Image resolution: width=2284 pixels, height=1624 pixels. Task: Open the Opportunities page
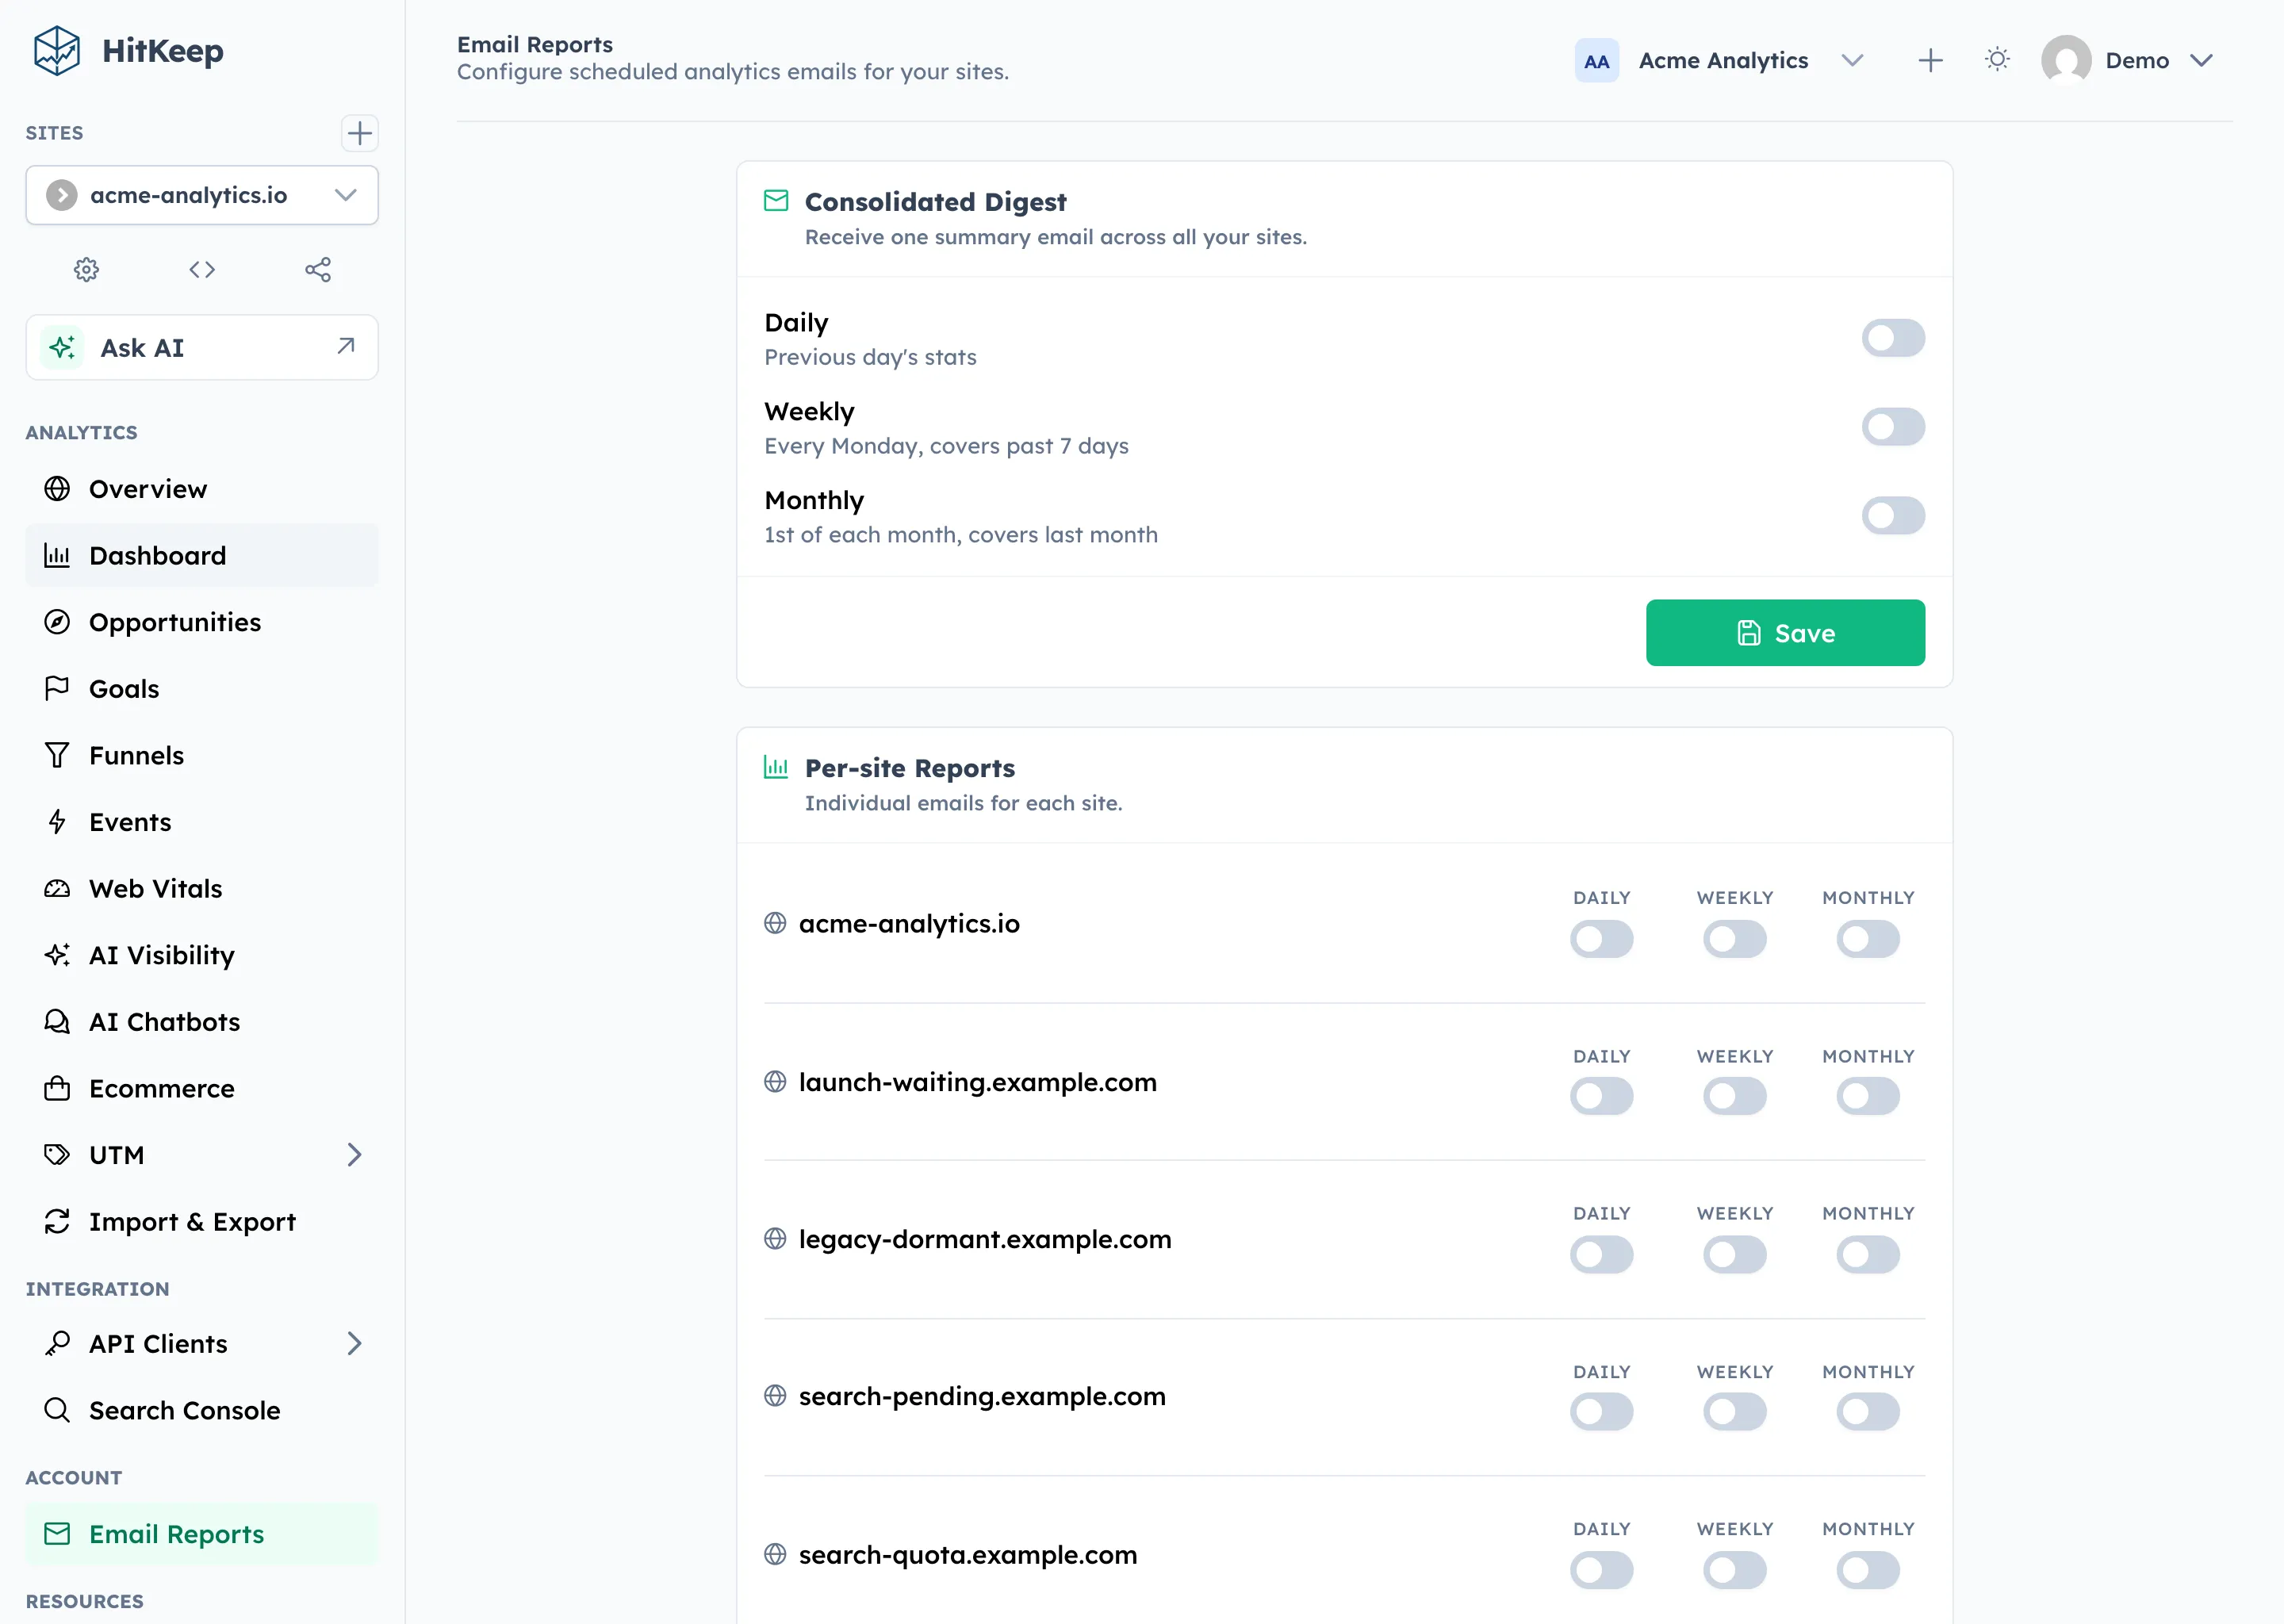pos(202,622)
